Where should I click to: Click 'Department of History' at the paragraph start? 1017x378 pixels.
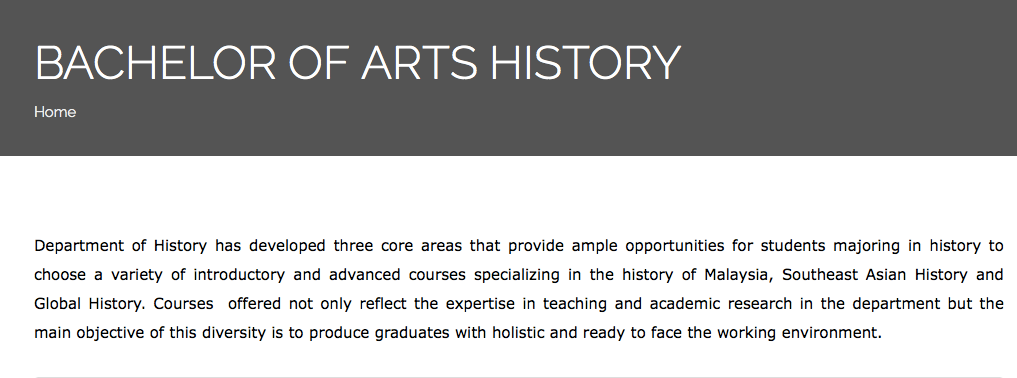coord(121,246)
